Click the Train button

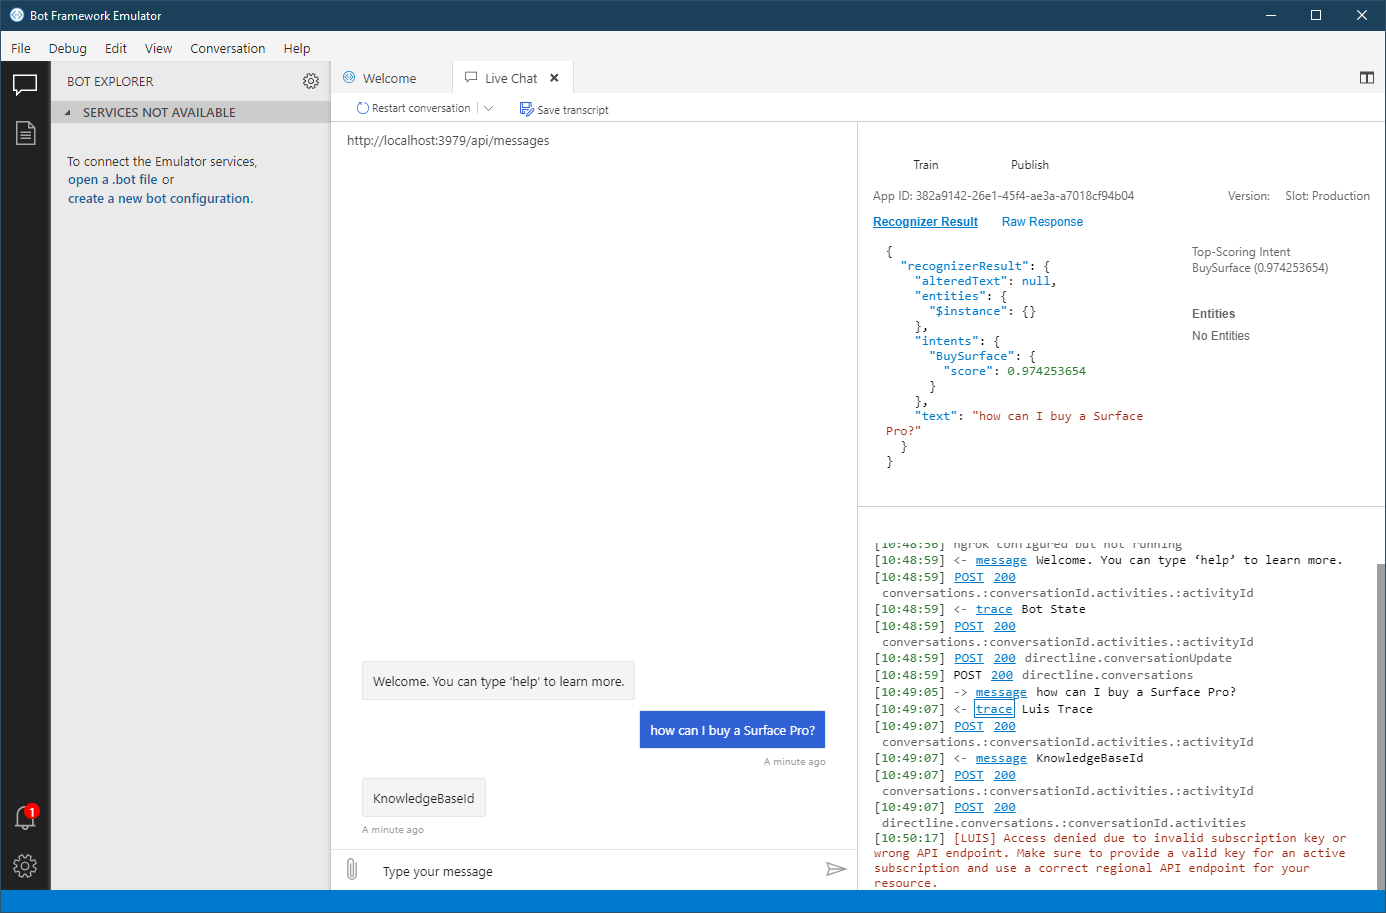click(926, 165)
